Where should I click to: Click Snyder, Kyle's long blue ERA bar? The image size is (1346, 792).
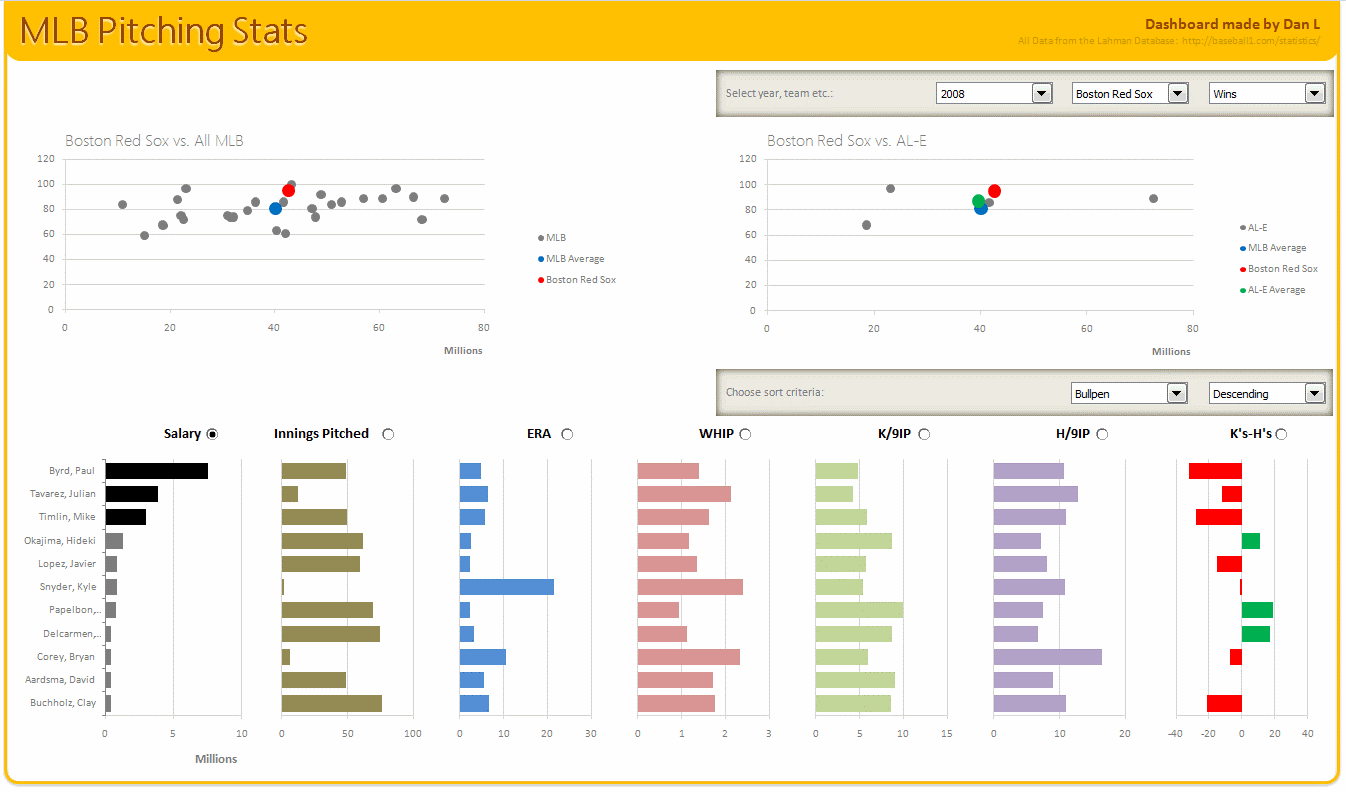click(x=506, y=587)
